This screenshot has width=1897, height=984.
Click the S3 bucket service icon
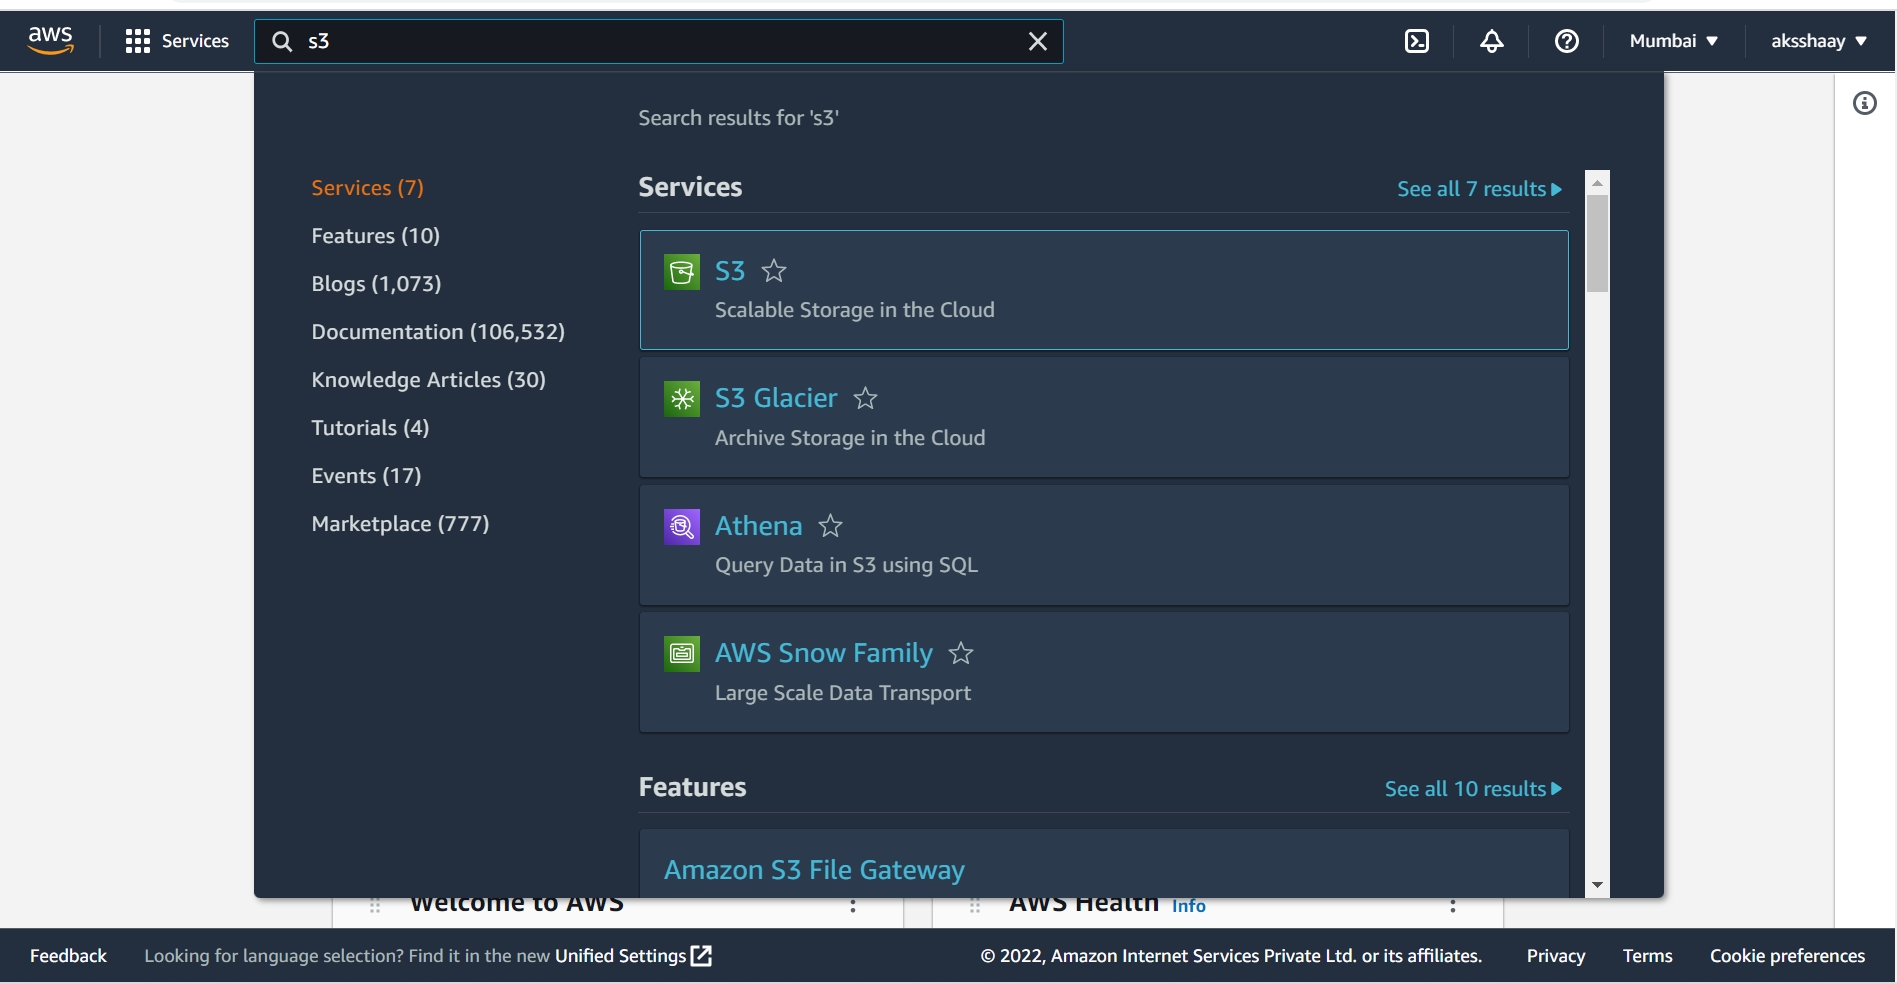pyautogui.click(x=682, y=272)
